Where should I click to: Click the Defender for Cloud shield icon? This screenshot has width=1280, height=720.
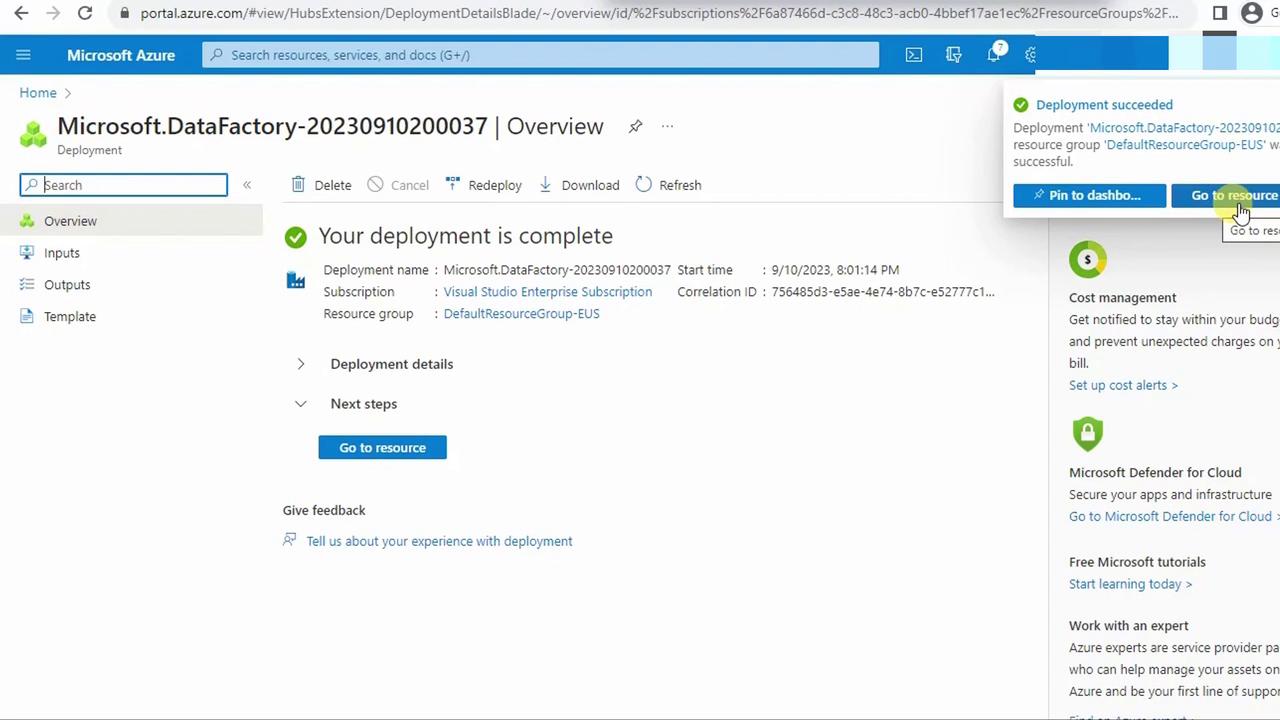(x=1087, y=434)
